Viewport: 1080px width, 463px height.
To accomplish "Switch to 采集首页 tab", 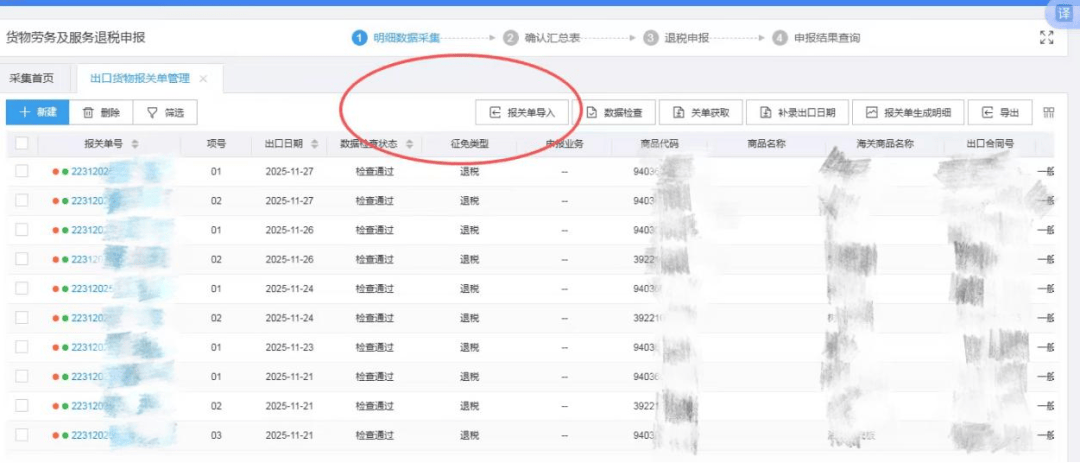I will 35,78.
